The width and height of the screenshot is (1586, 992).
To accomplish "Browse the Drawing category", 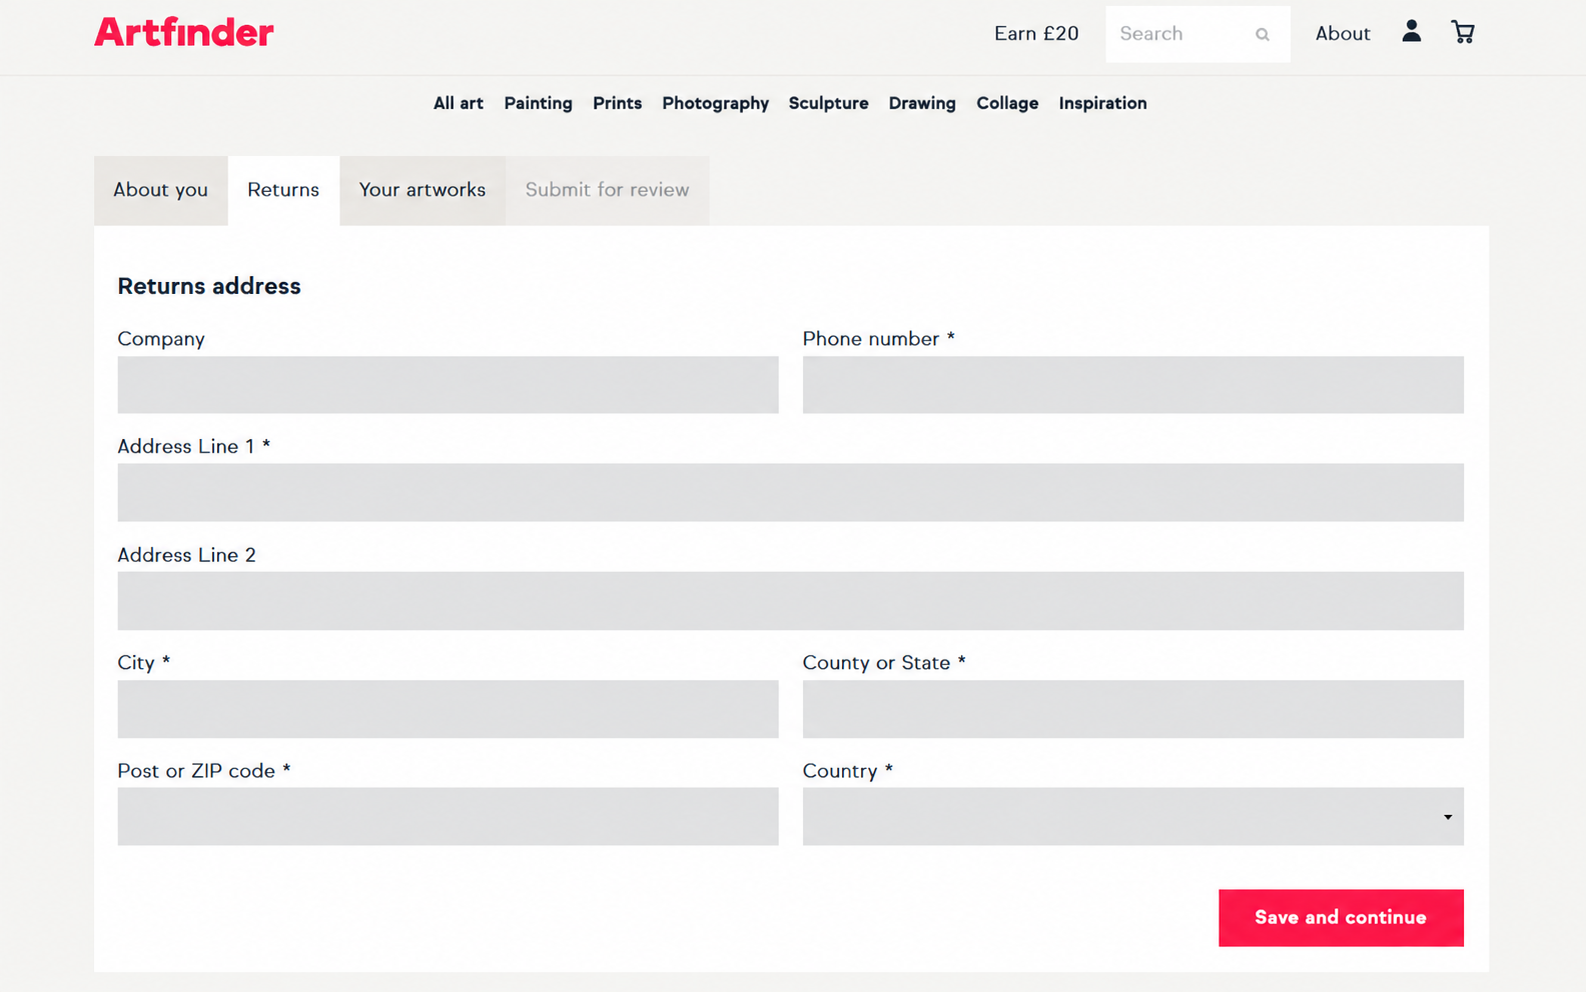I will pyautogui.click(x=922, y=103).
